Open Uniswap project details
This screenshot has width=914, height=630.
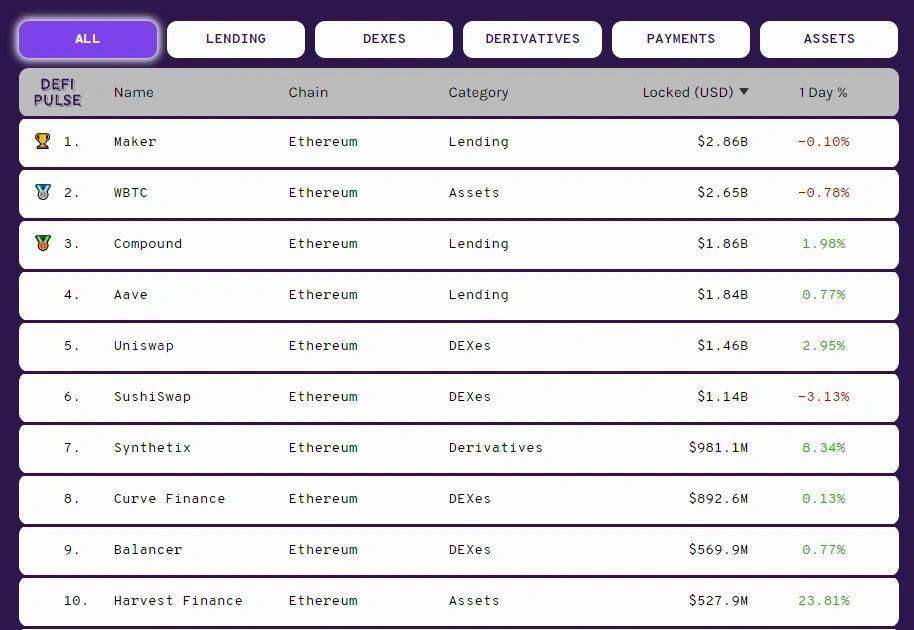[x=459, y=346]
